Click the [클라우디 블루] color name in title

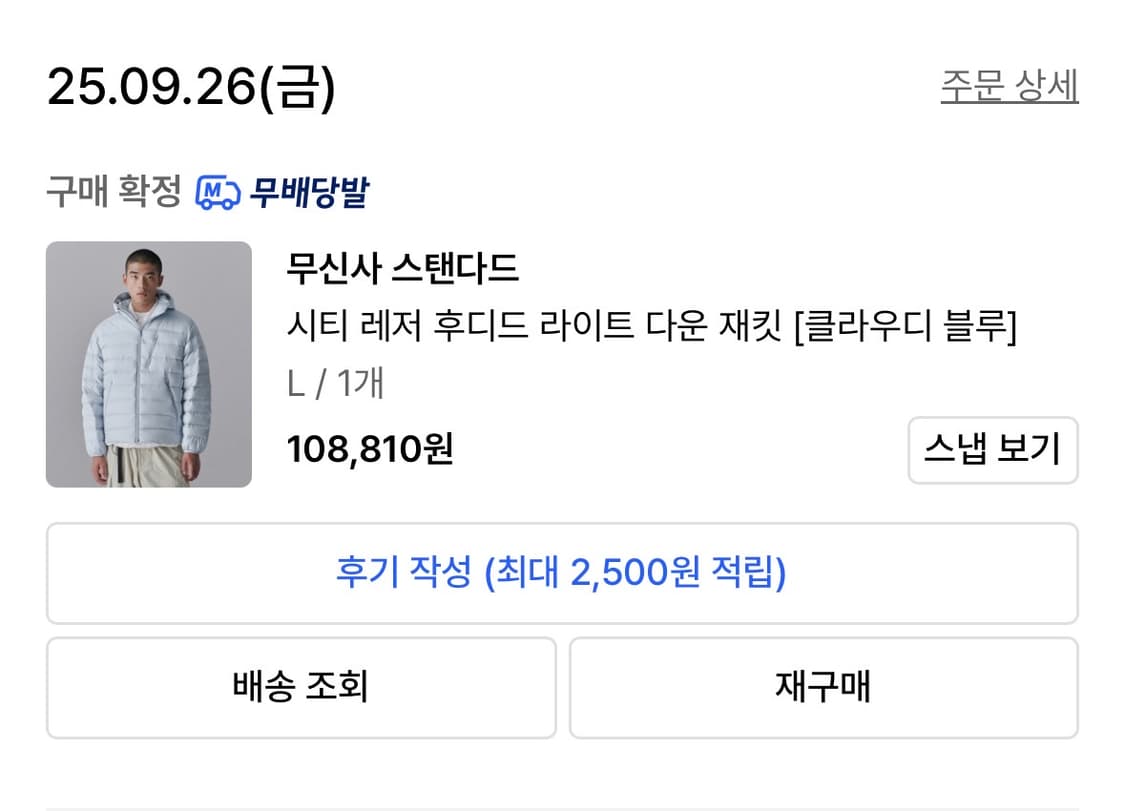[904, 327]
